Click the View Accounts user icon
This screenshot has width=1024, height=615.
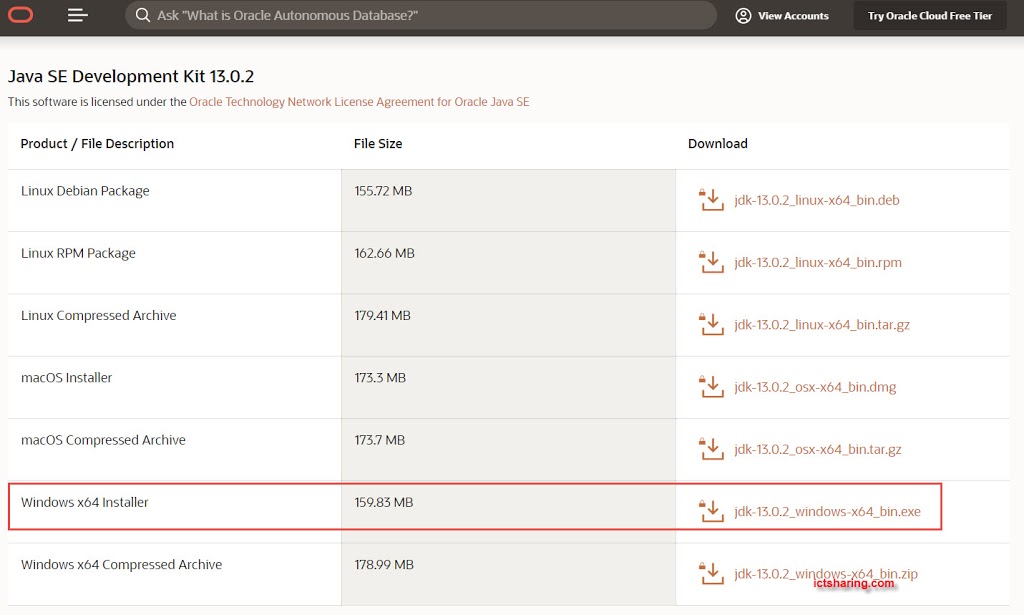(743, 16)
